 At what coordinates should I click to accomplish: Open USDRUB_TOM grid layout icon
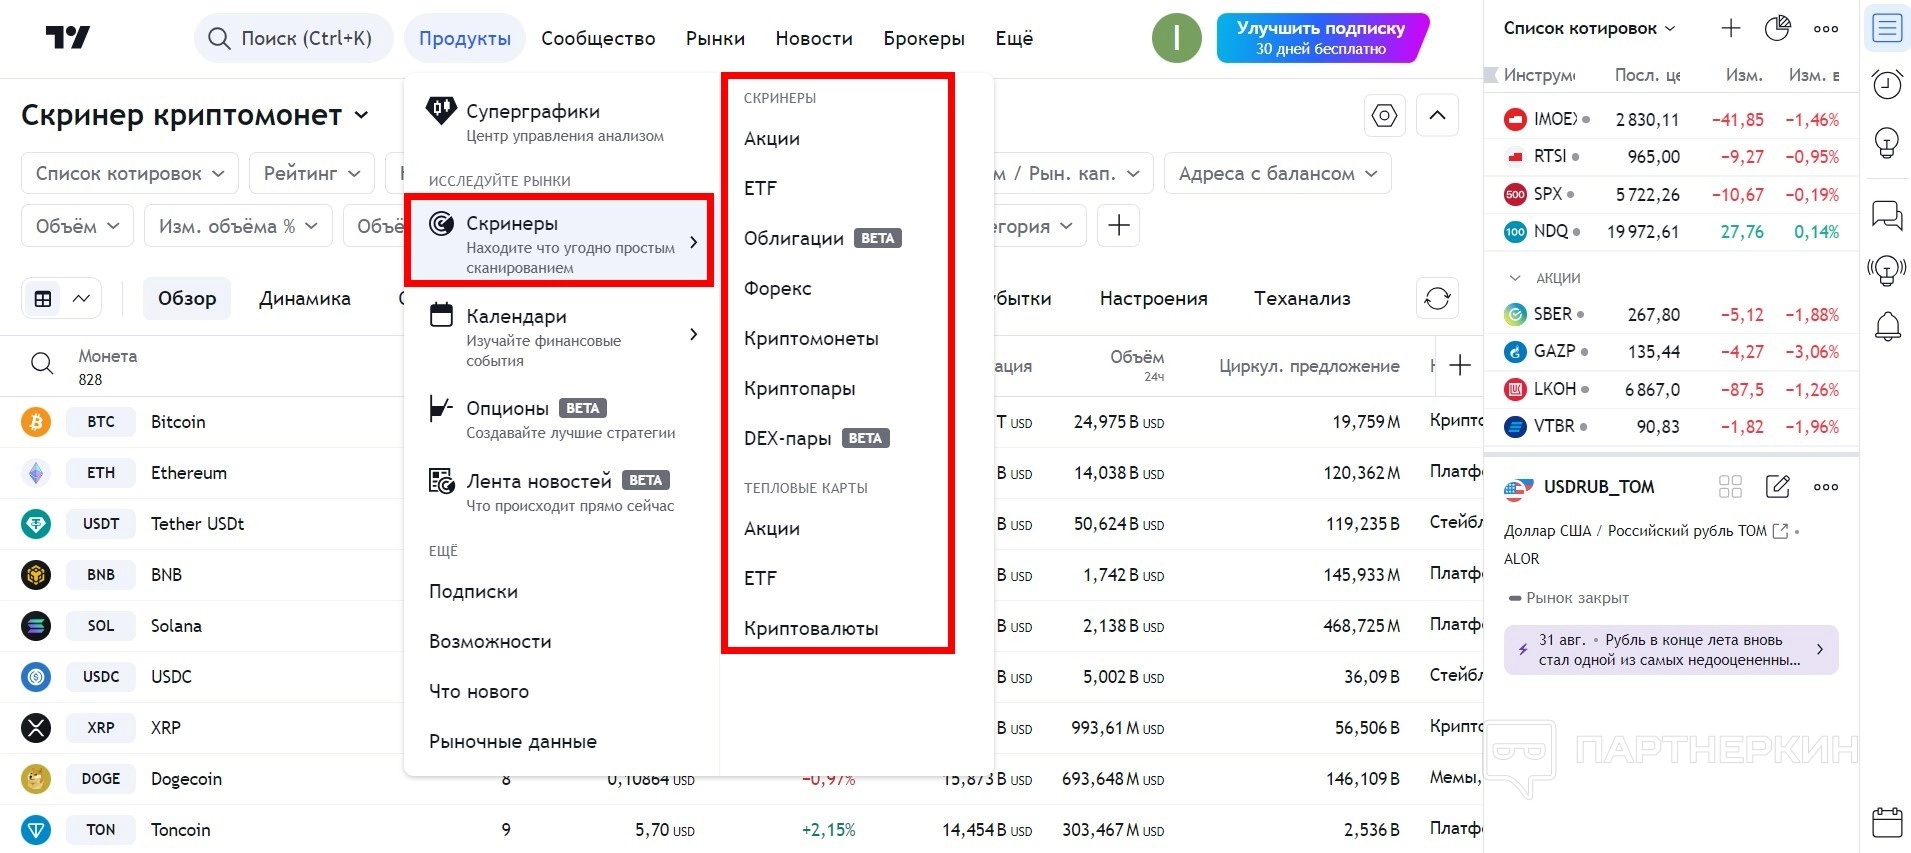[1730, 487]
